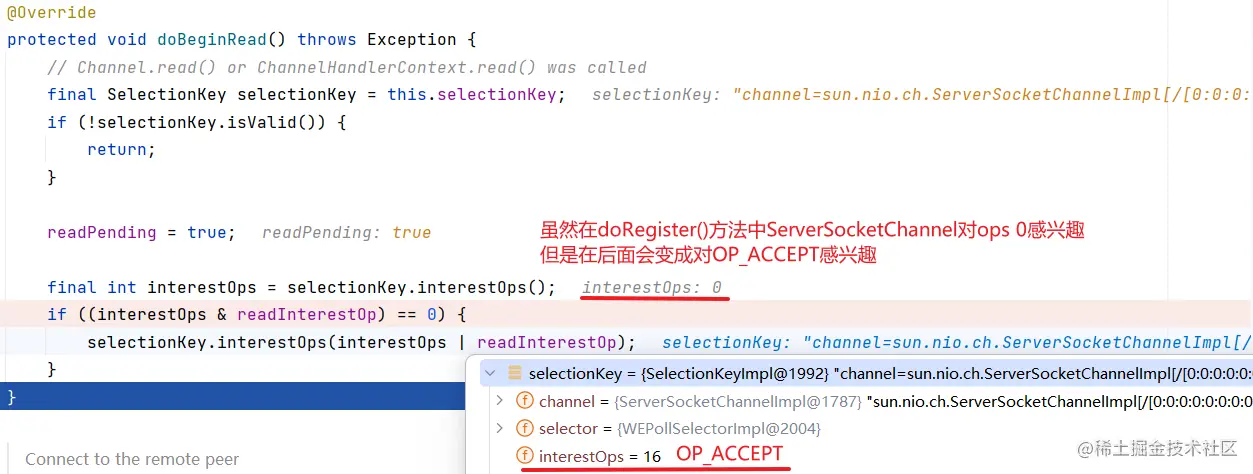Image resolution: width=1253 pixels, height=474 pixels.
Task: Click the inline hint 'readPending: true'
Action: point(346,233)
